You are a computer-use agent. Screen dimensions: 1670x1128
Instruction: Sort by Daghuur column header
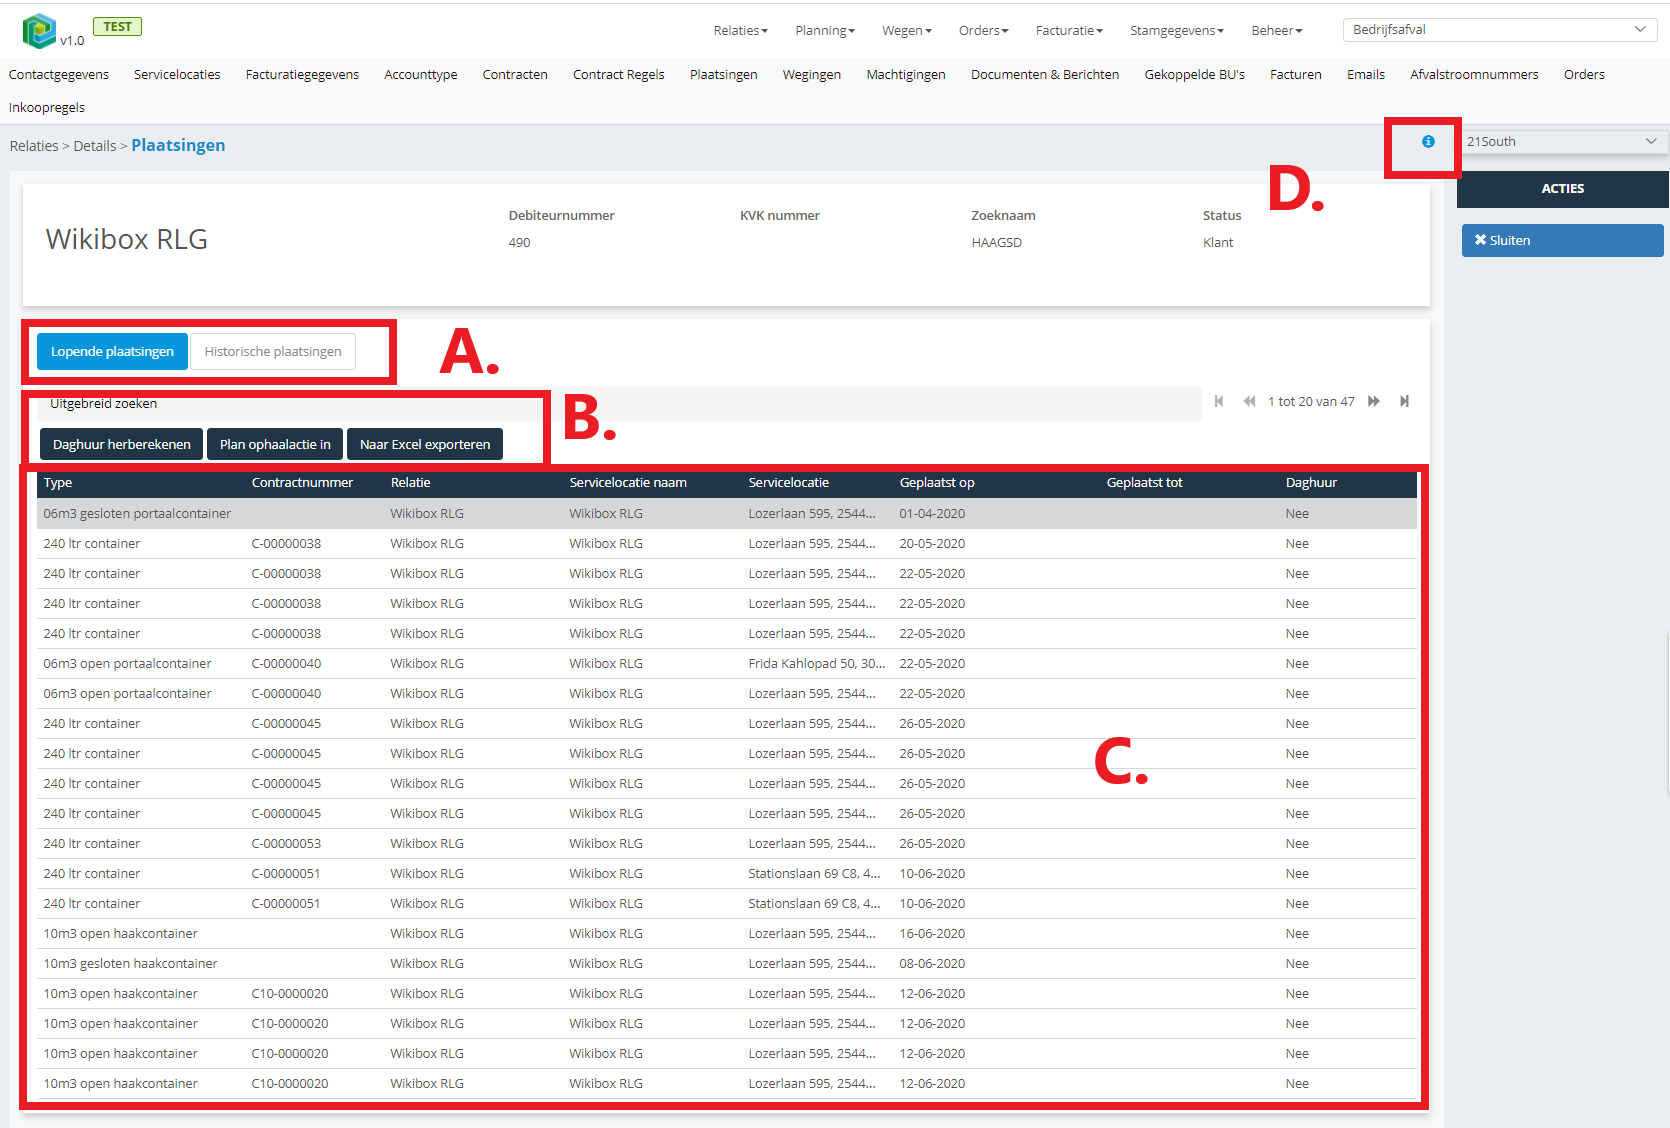point(1311,483)
